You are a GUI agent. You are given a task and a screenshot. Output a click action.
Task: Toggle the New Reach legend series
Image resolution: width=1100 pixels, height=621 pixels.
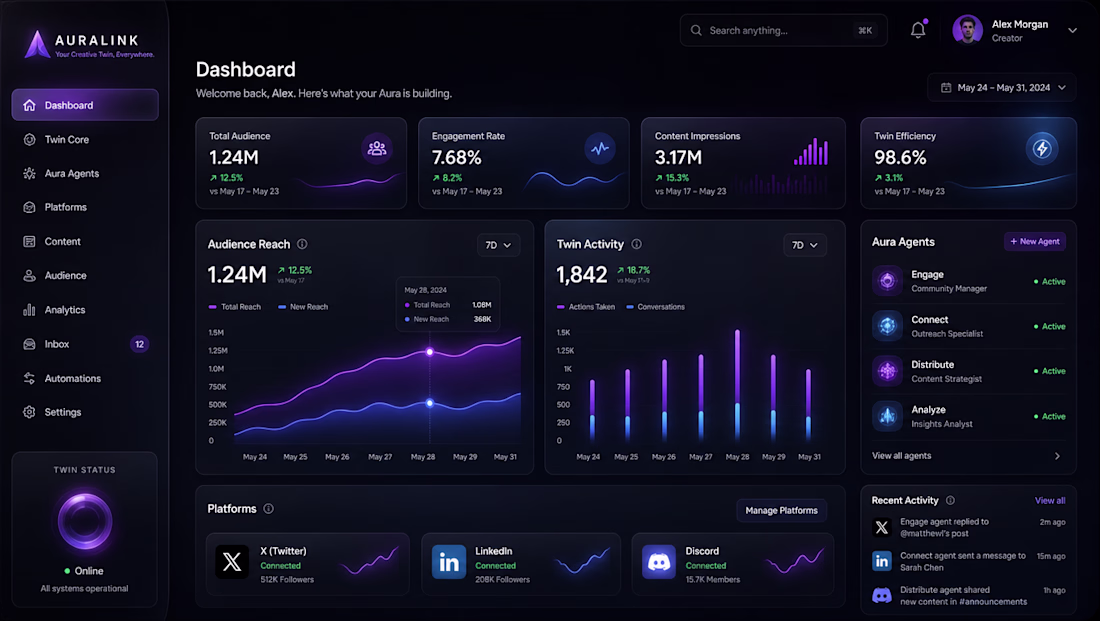(303, 307)
